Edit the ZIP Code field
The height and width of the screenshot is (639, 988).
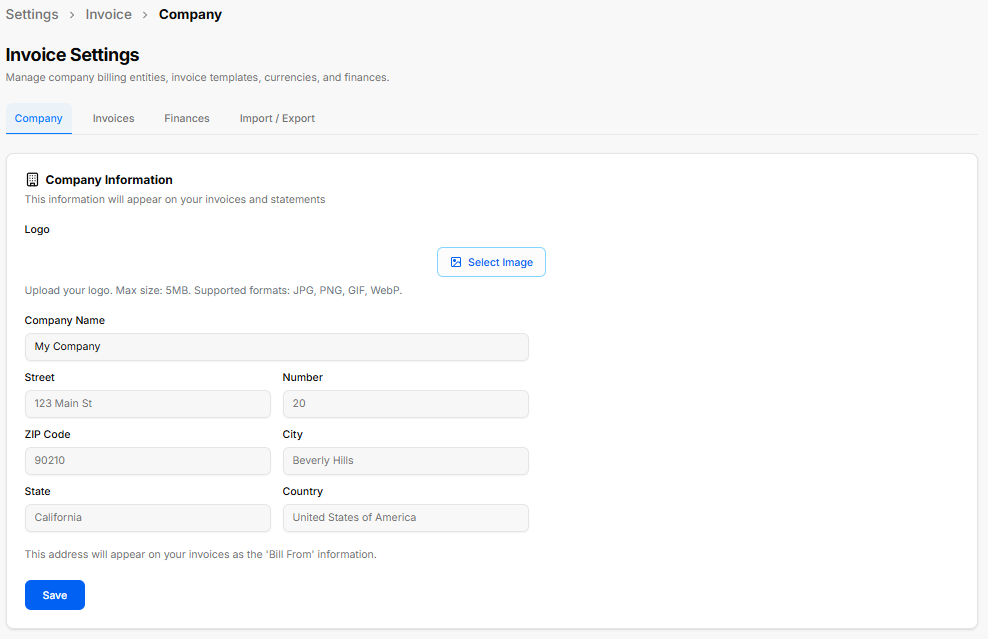point(148,461)
